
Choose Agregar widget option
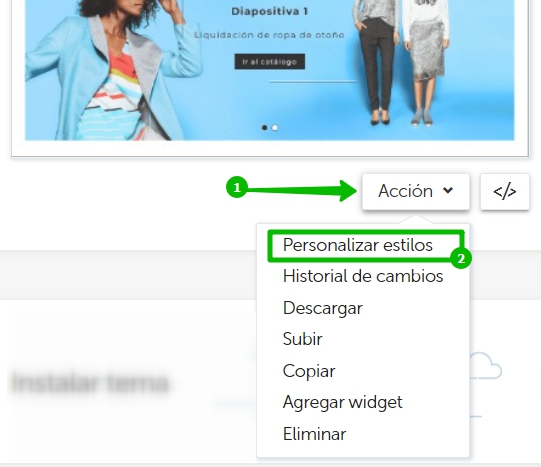point(343,402)
